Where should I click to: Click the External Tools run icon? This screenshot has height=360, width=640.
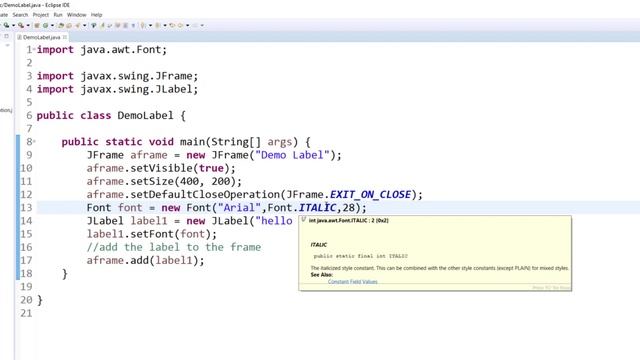tap(21, 25)
